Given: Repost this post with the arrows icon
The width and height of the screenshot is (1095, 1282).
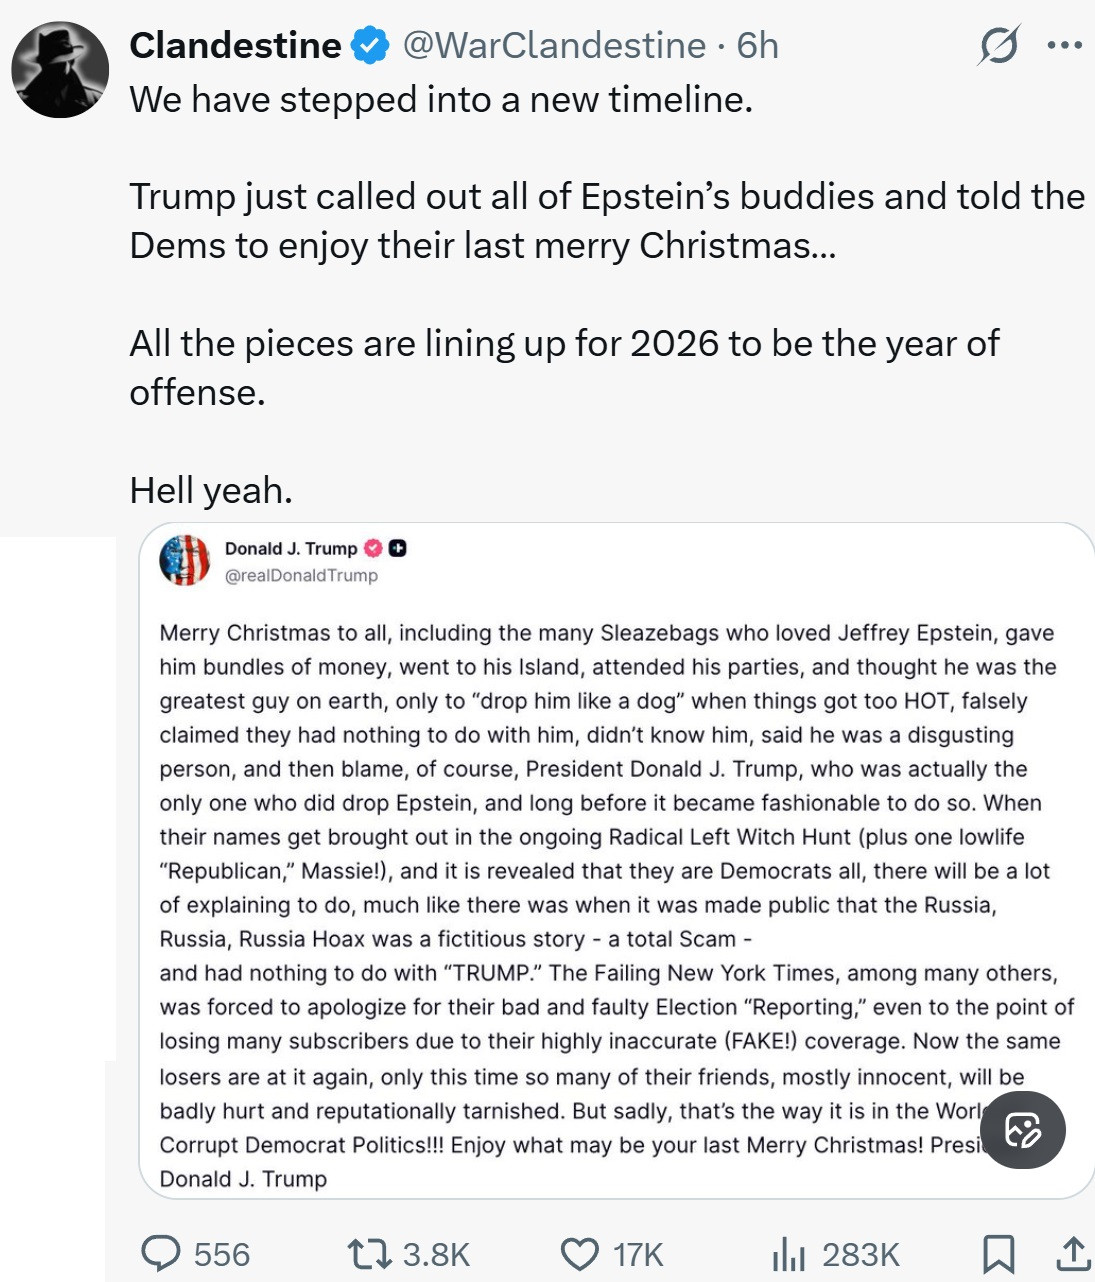Looking at the screenshot, I should coord(366,1253).
